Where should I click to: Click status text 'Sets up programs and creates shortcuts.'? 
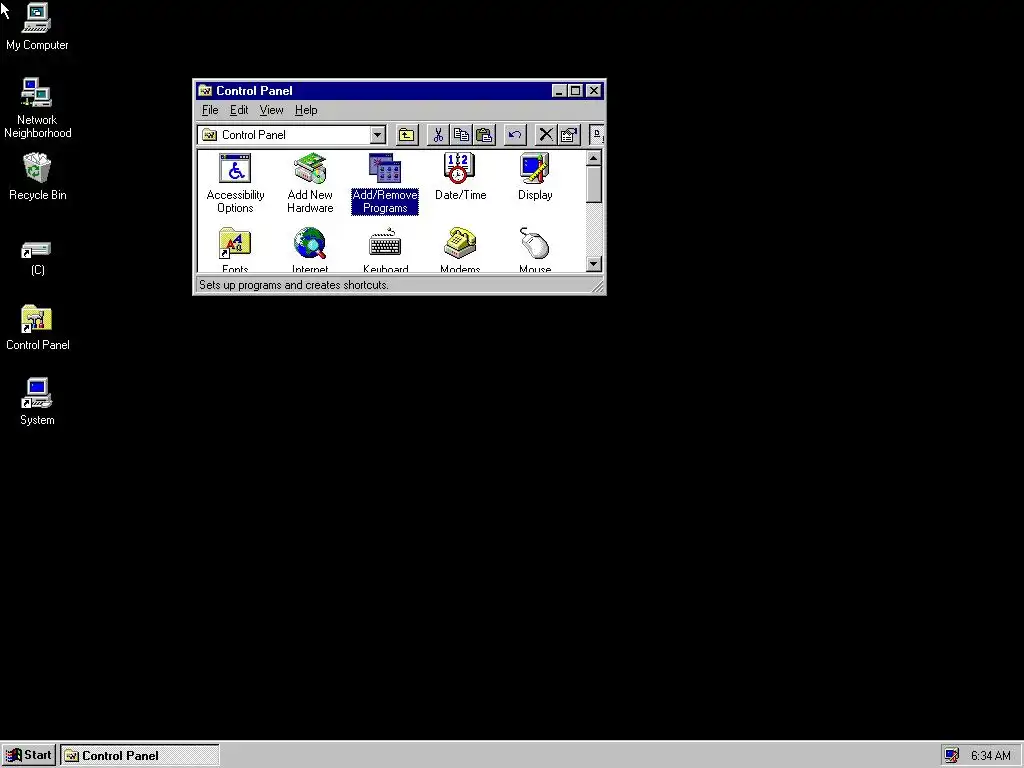(293, 285)
